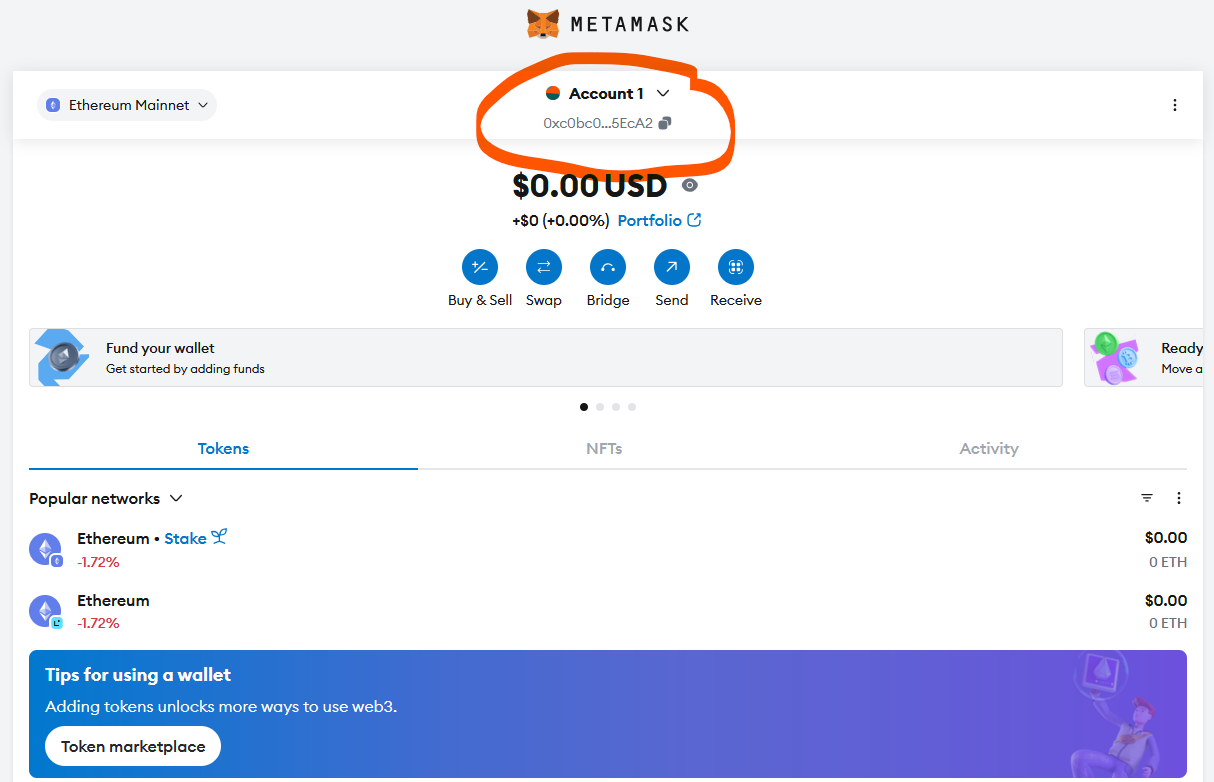Copy the wallet address 0xc0bc0...5EcA2
This screenshot has width=1214, height=782.
pyautogui.click(x=607, y=123)
